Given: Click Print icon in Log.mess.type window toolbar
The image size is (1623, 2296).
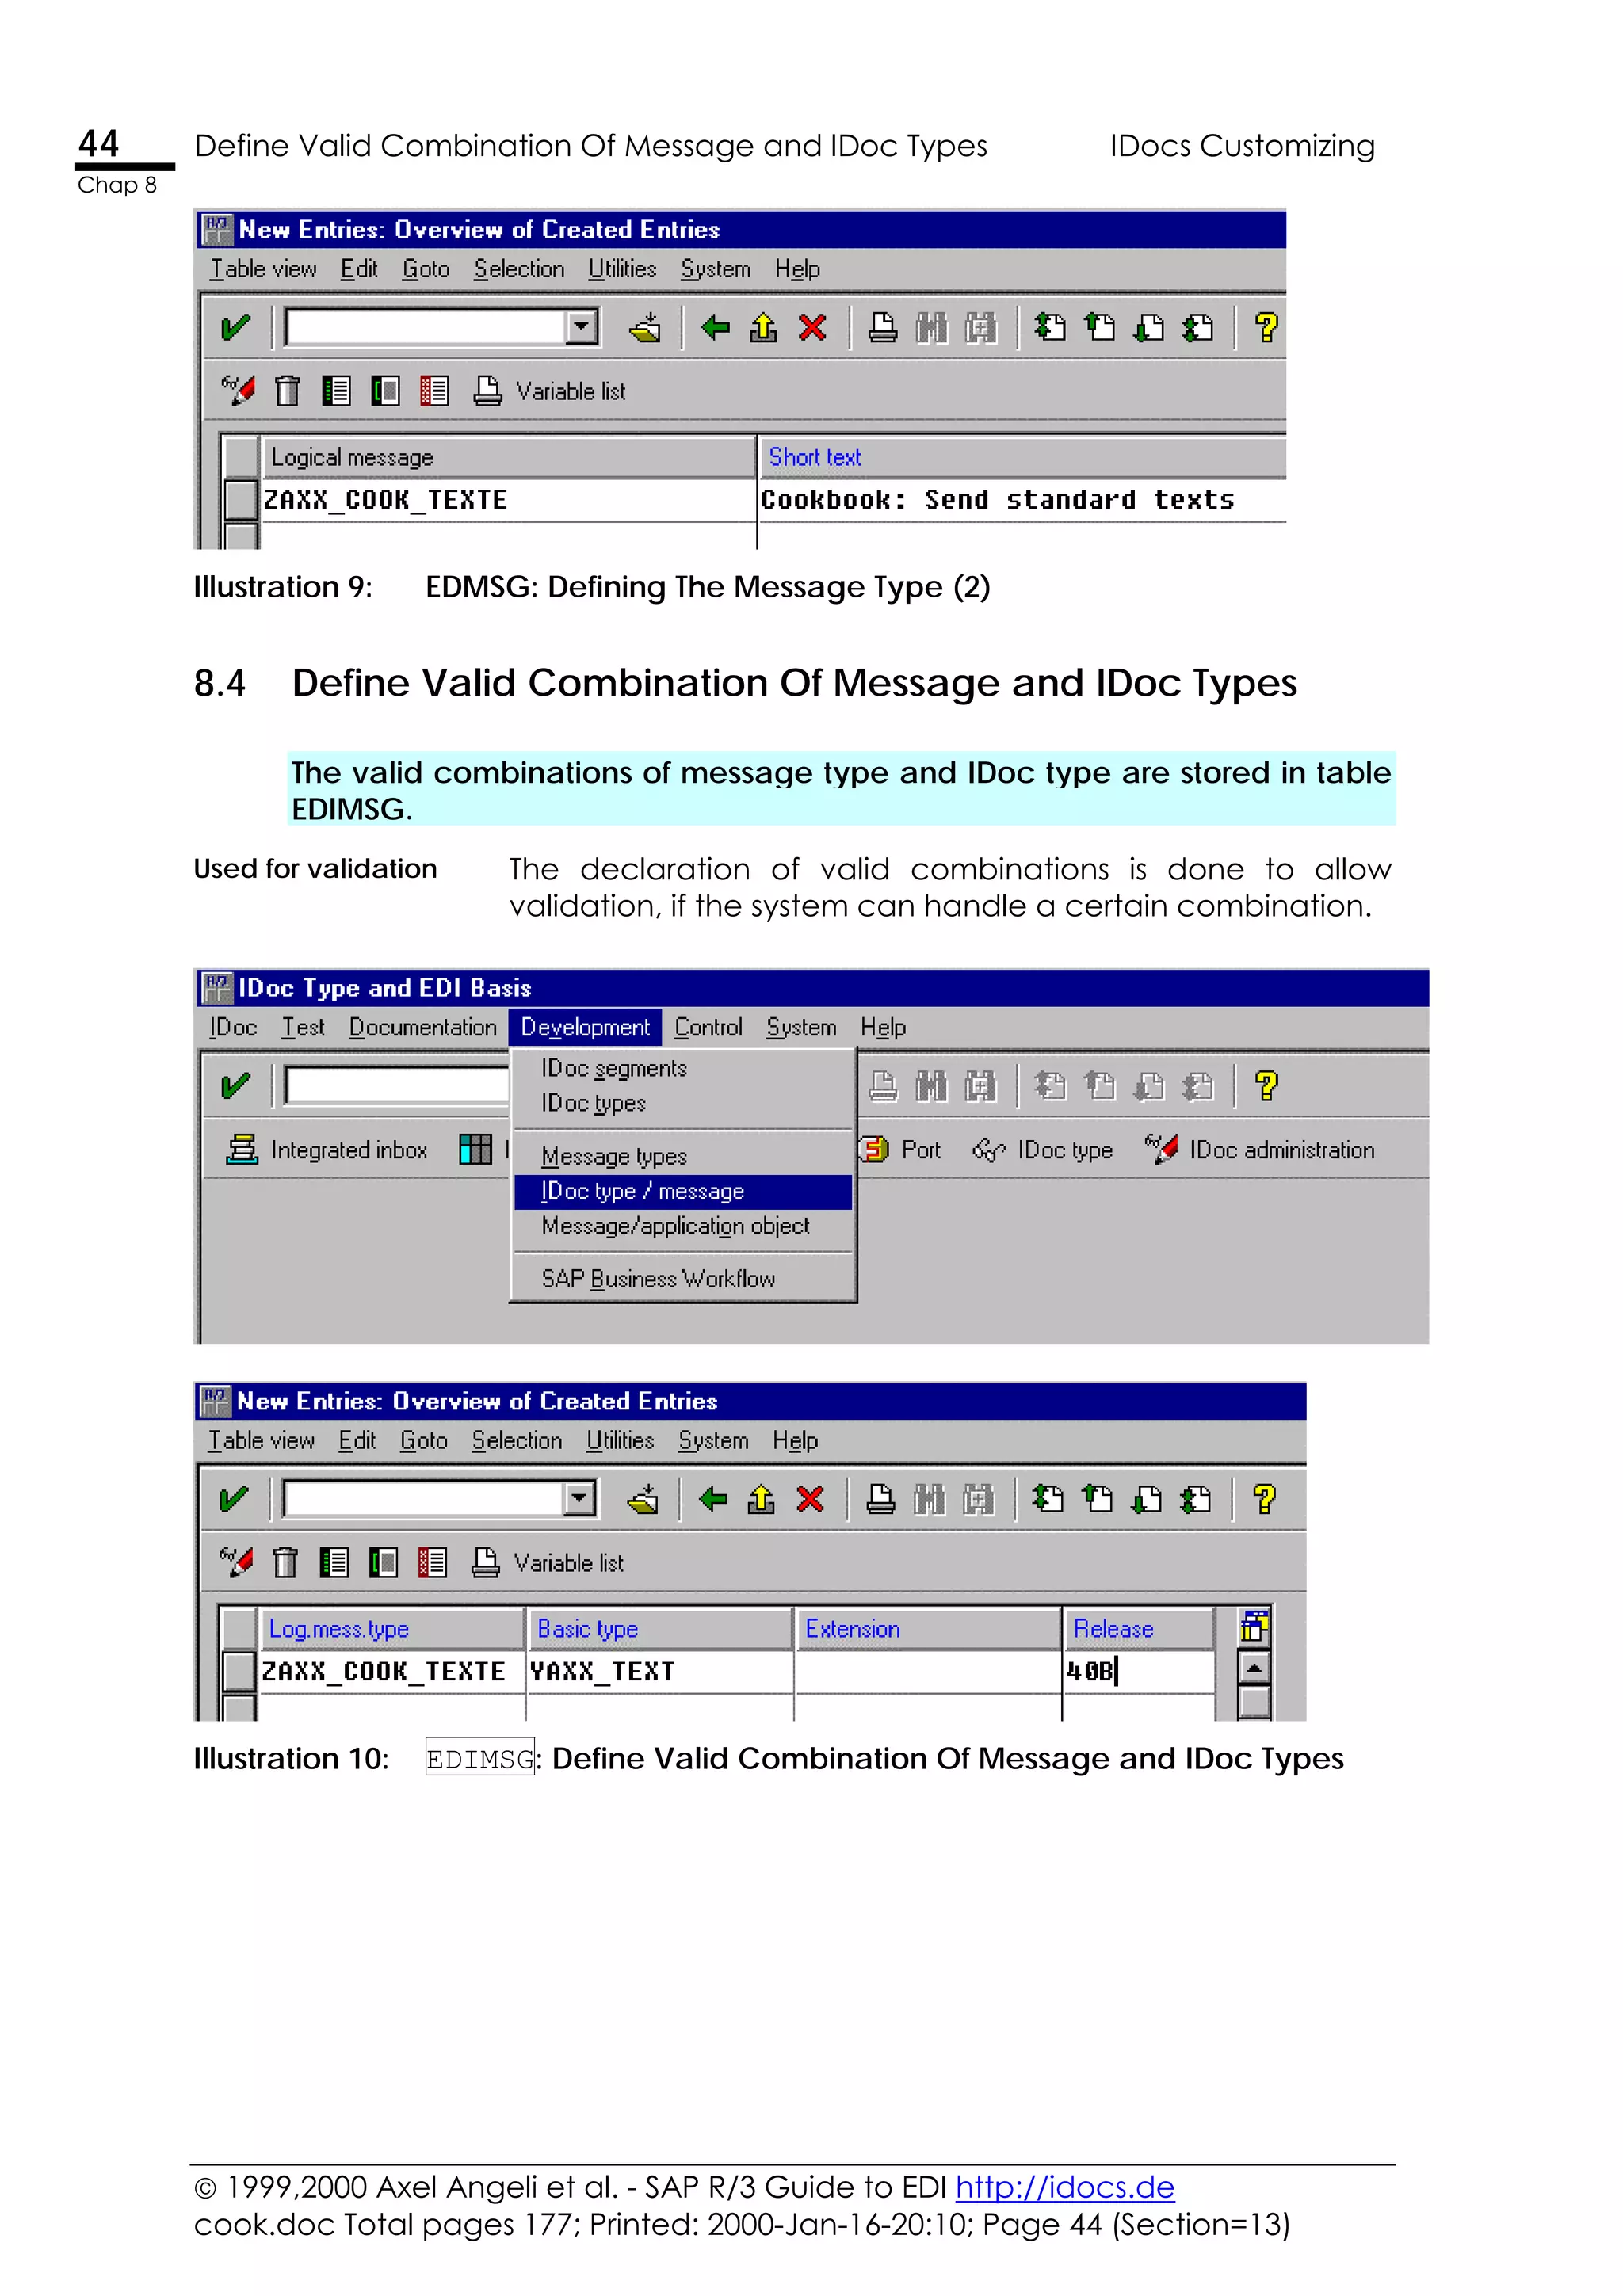Looking at the screenshot, I should click(x=880, y=1499).
